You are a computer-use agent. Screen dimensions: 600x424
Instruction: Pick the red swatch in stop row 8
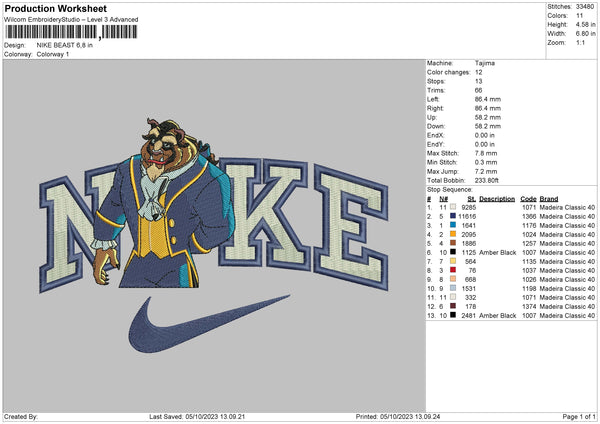(x=453, y=270)
